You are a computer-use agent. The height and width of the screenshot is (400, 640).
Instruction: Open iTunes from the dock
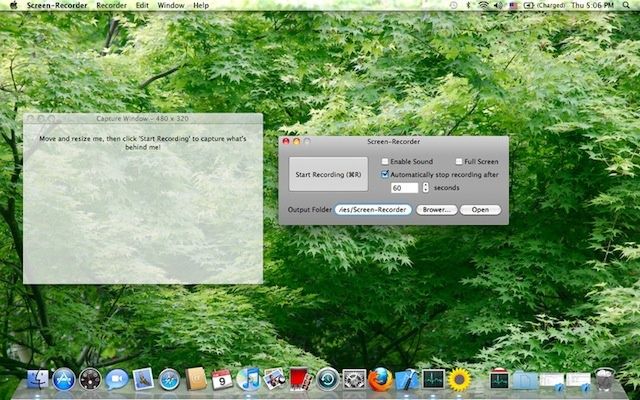pyautogui.click(x=249, y=379)
